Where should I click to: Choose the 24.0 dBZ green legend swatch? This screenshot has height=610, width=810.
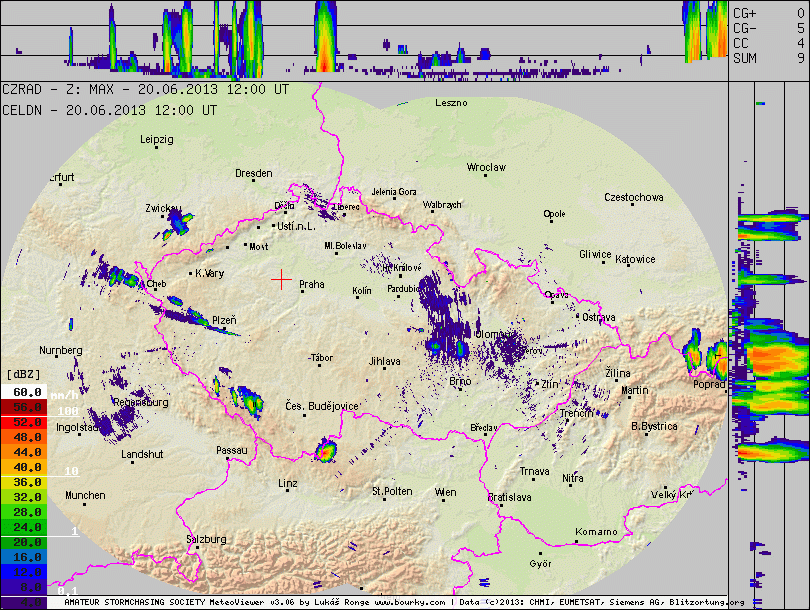pos(22,526)
